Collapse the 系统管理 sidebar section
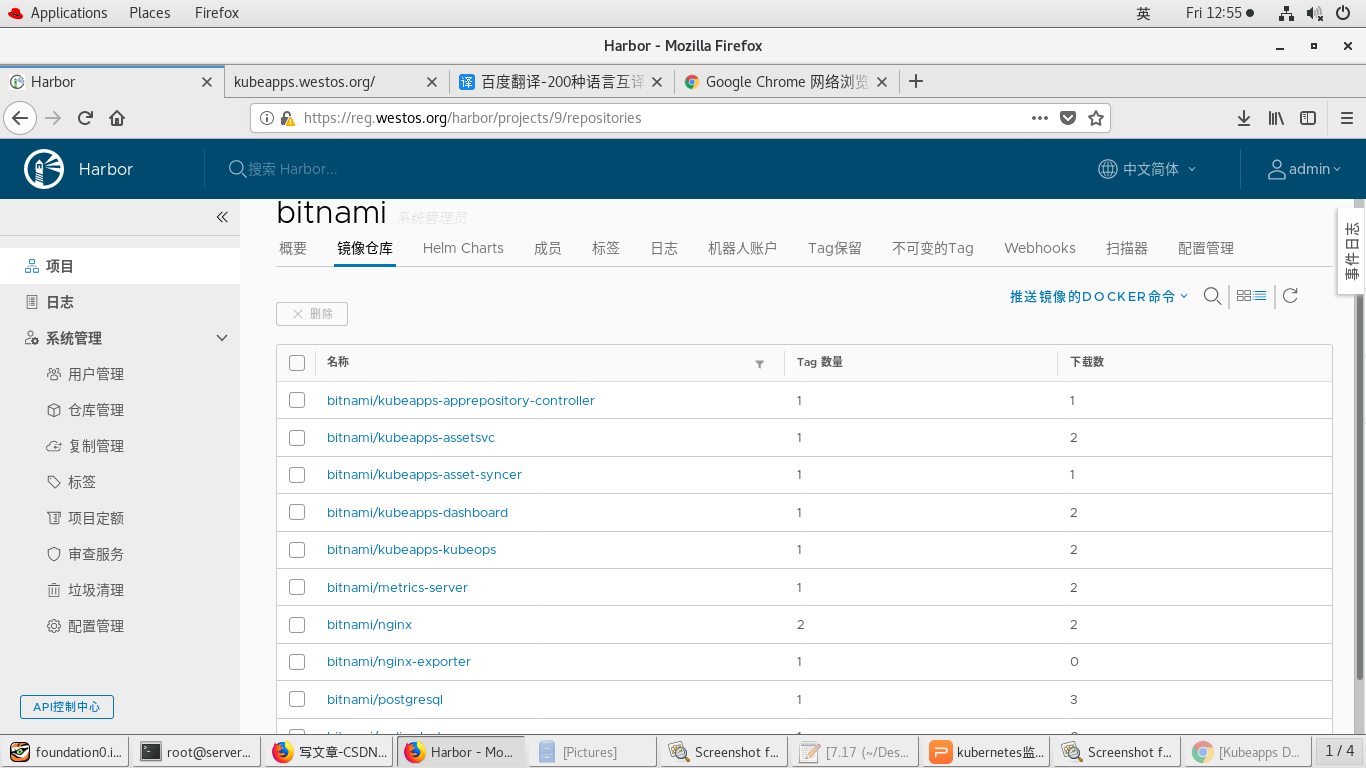 (x=222, y=338)
